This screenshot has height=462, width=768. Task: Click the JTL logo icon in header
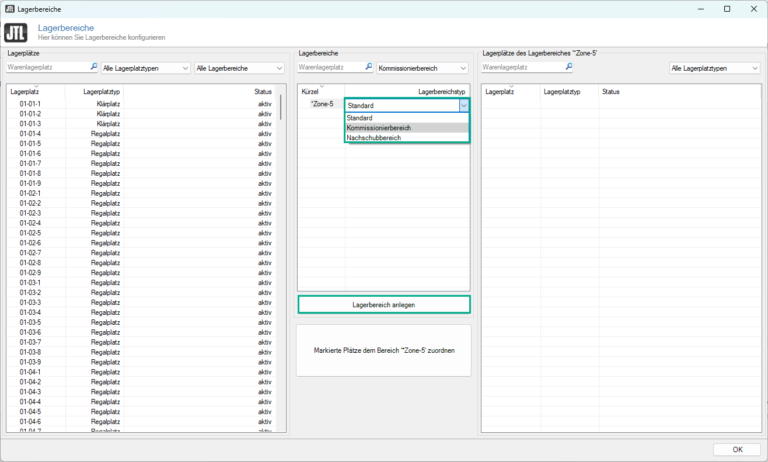(x=17, y=33)
